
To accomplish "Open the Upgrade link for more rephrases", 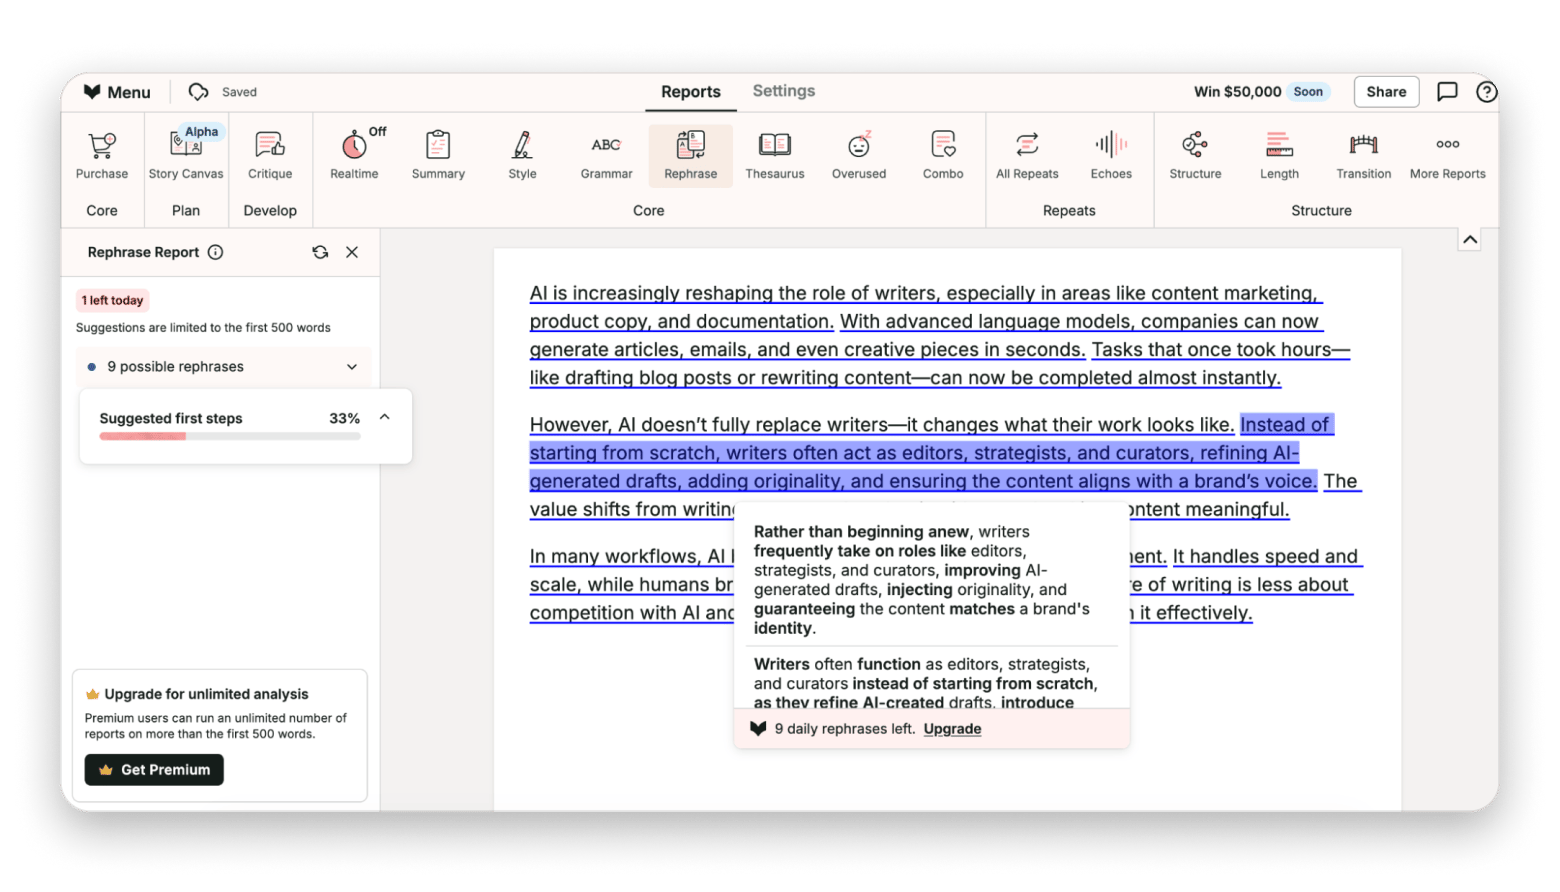I will pos(951,729).
